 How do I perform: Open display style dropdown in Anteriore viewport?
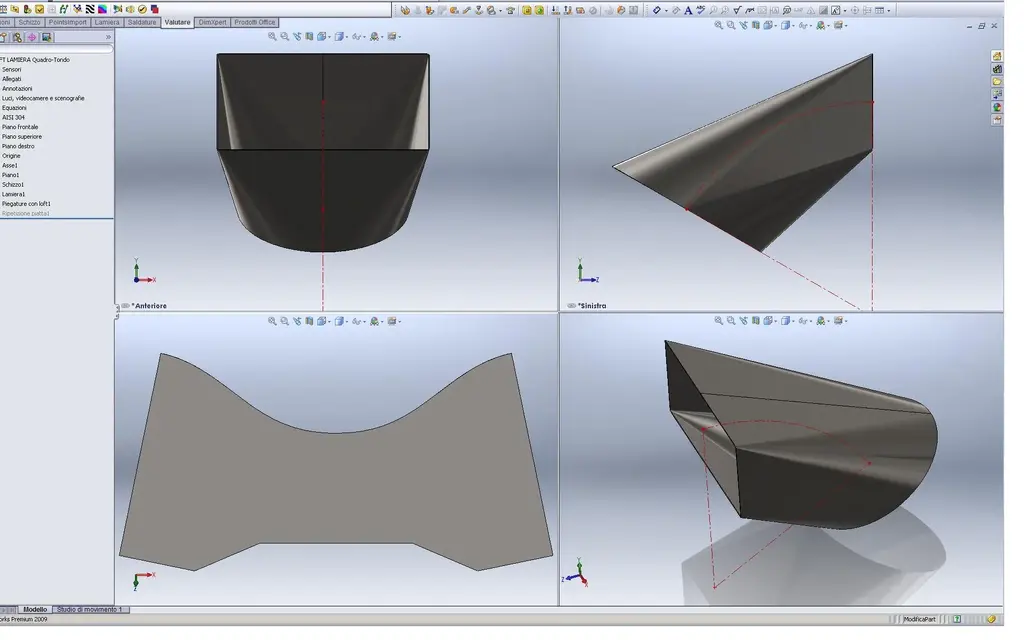pos(341,37)
